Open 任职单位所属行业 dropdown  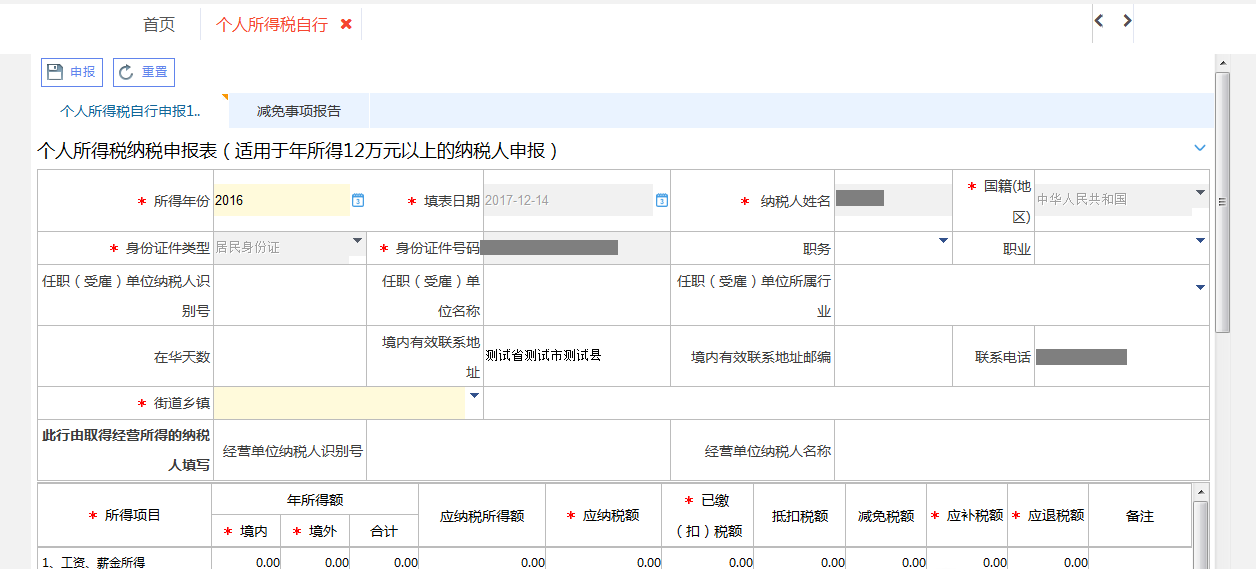click(x=1200, y=288)
